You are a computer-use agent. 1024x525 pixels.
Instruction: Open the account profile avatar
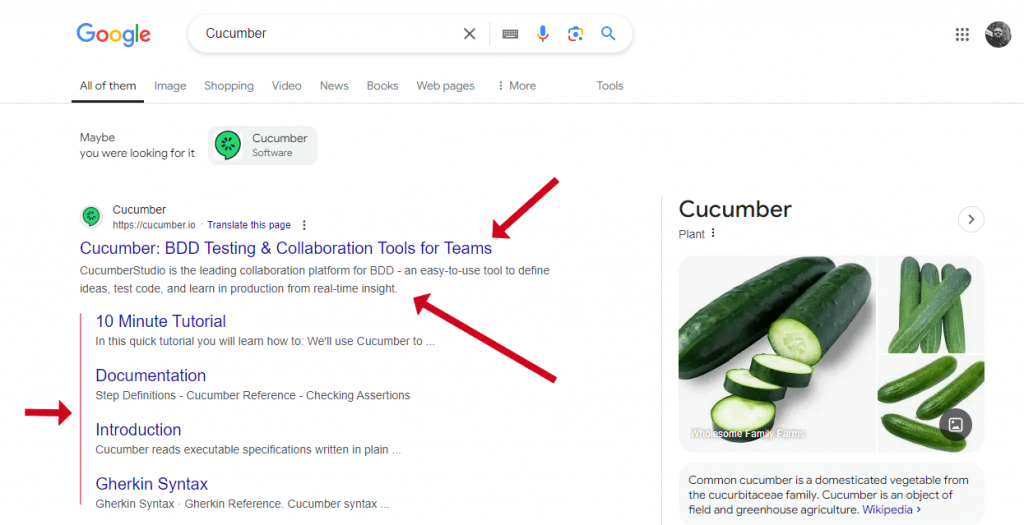998,35
